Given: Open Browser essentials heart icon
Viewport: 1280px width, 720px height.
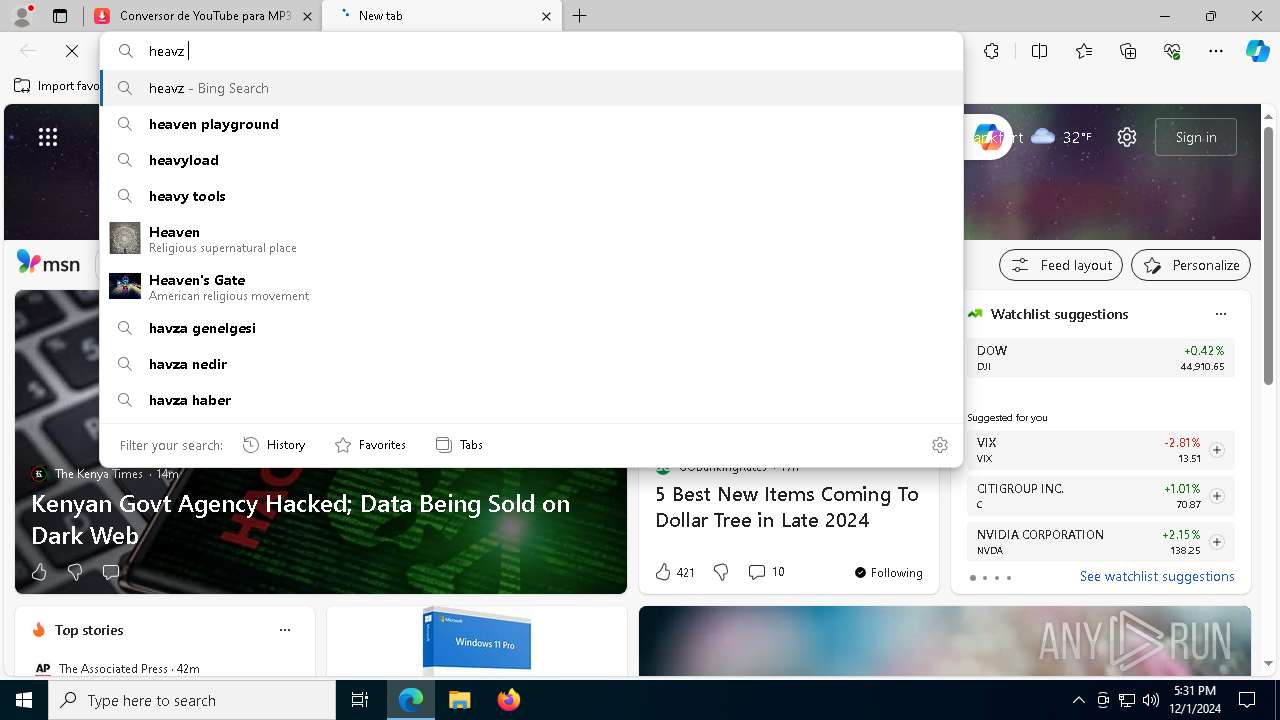Looking at the screenshot, I should pos(1172,51).
